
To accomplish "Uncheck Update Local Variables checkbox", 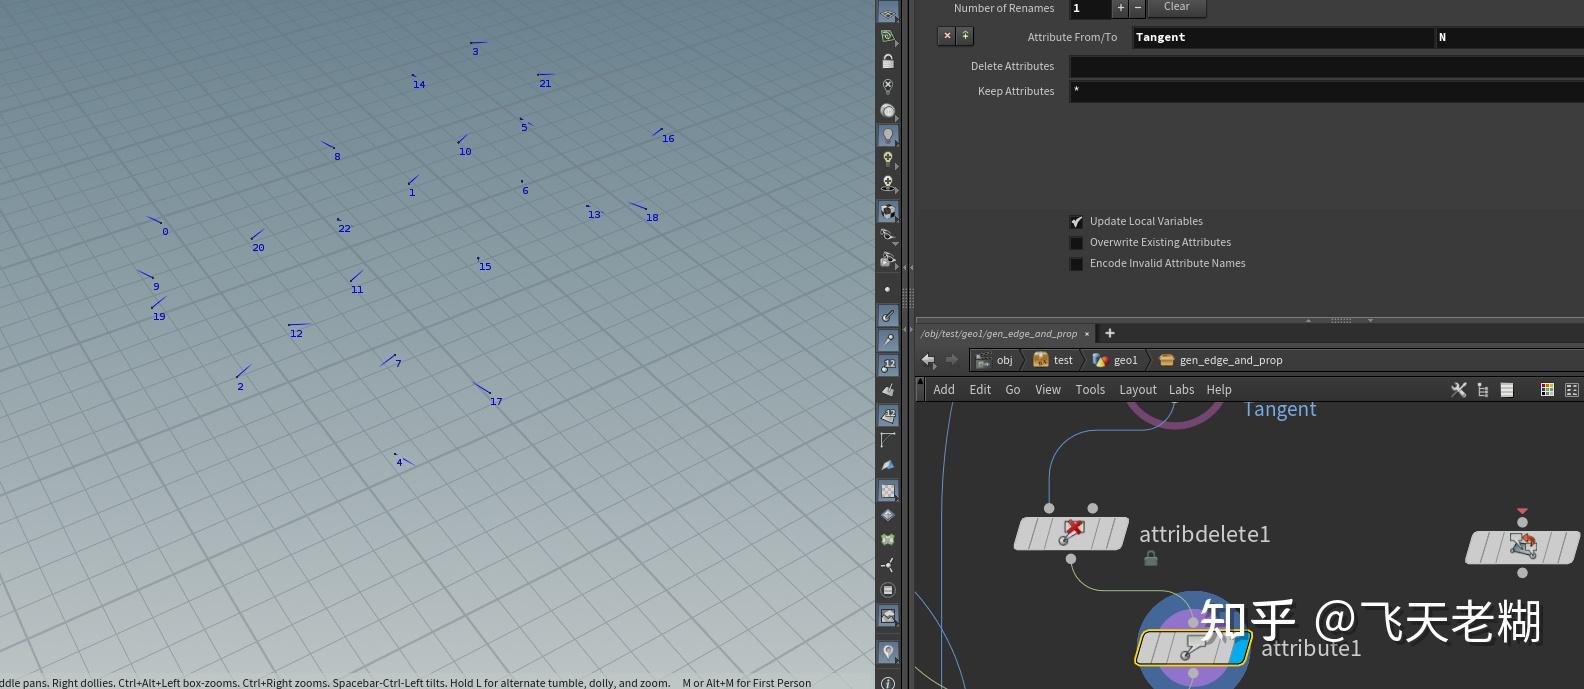I will click(x=1076, y=222).
